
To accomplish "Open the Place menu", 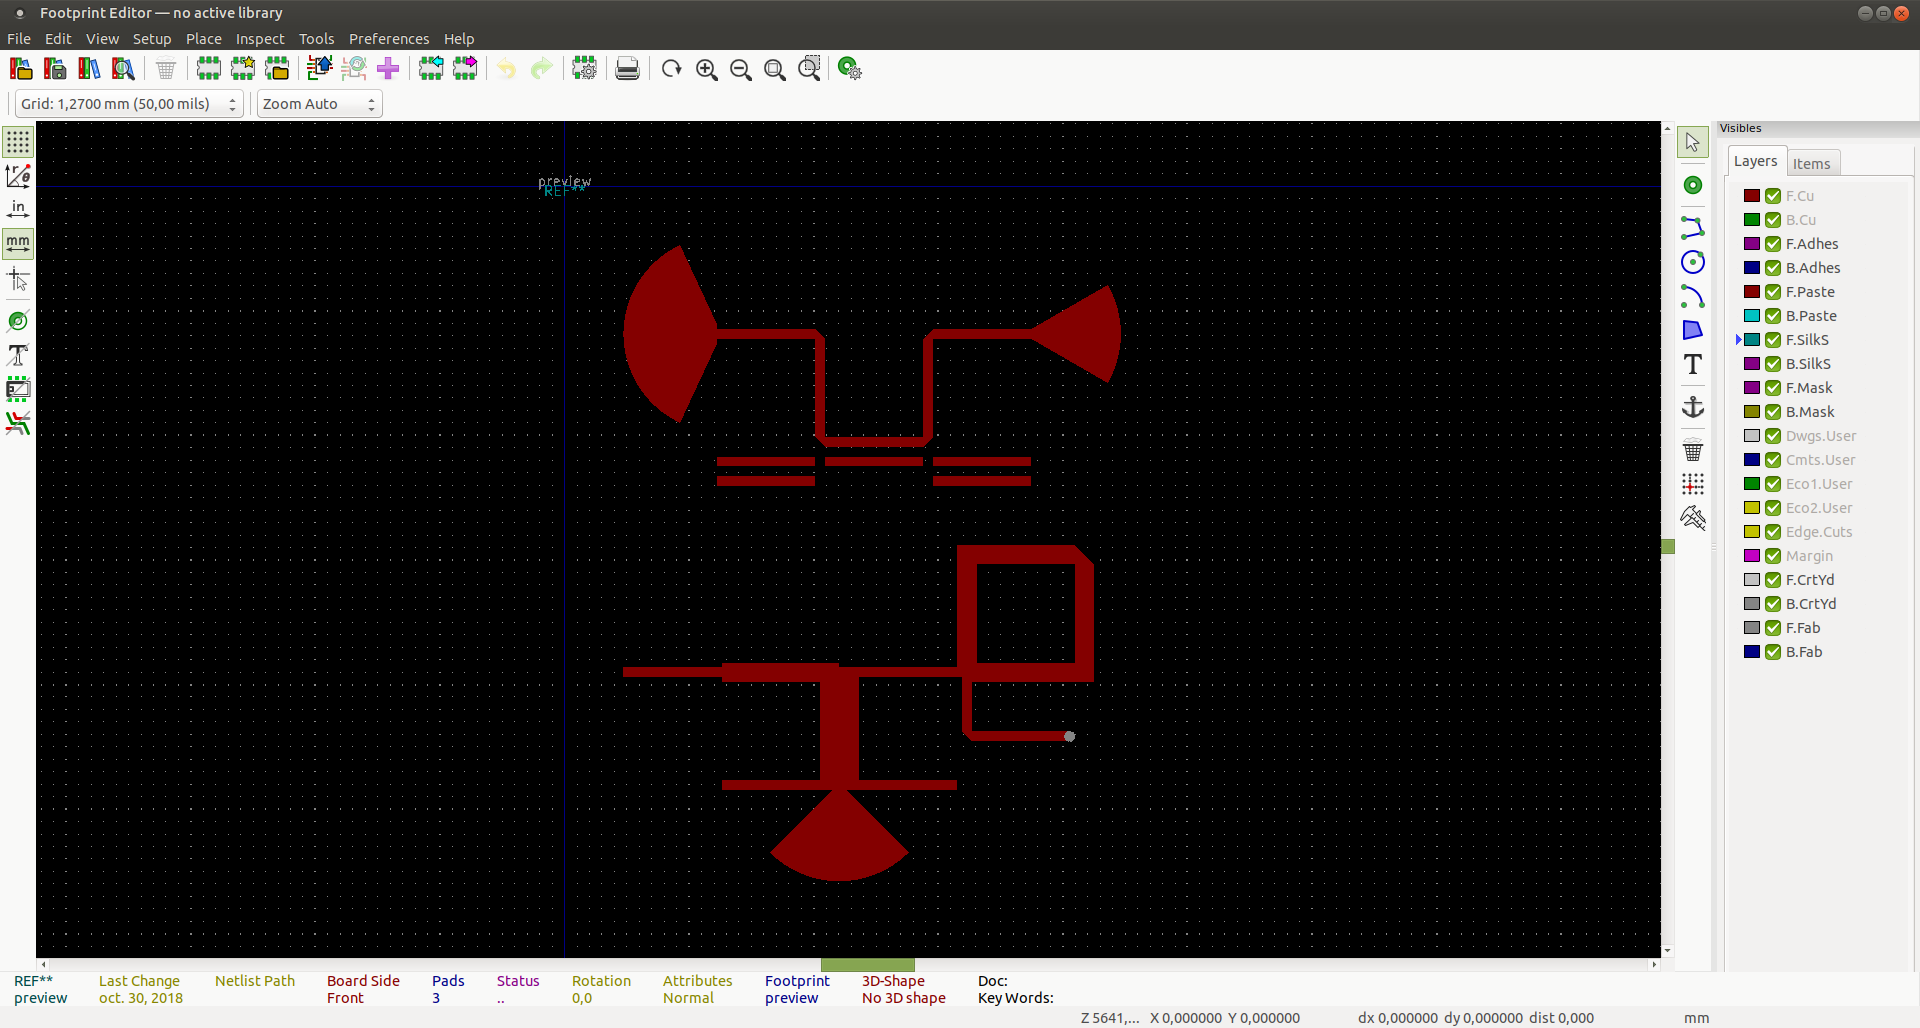I will tap(204, 39).
